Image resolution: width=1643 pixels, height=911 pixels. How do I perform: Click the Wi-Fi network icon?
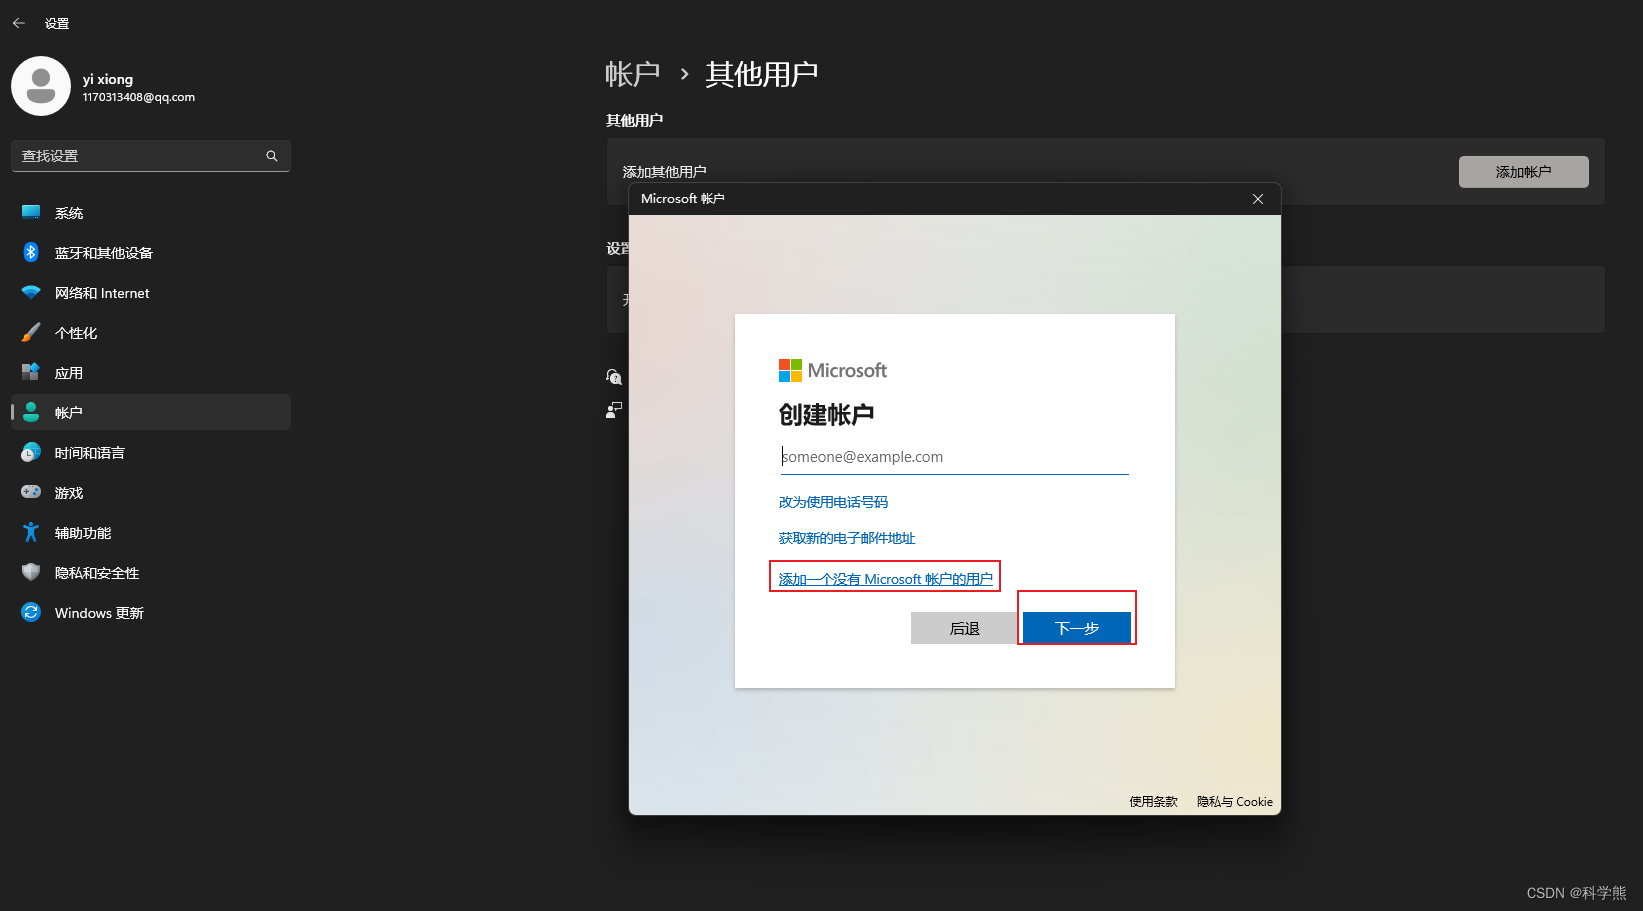[31, 292]
